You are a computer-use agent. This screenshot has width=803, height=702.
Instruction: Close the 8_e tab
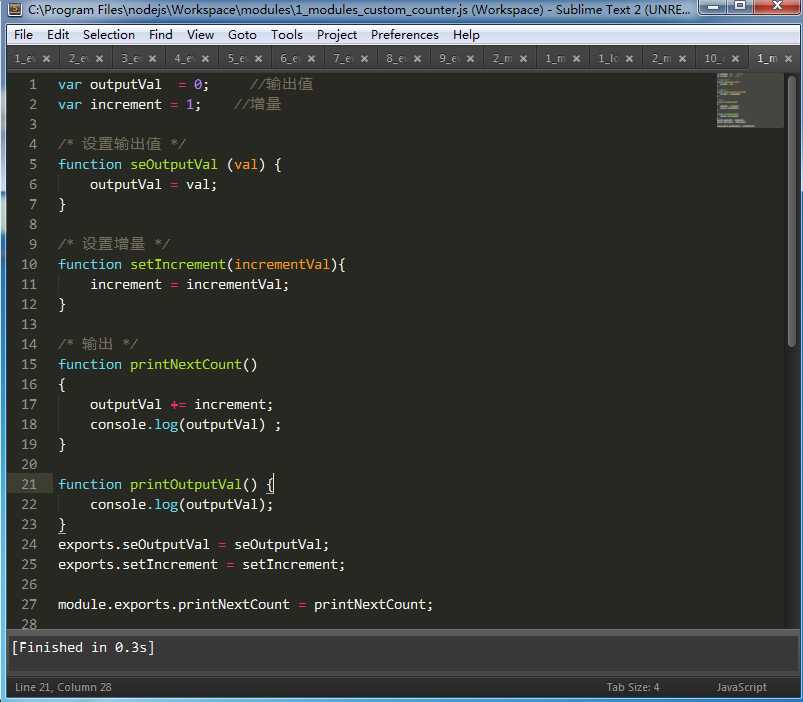[418, 59]
